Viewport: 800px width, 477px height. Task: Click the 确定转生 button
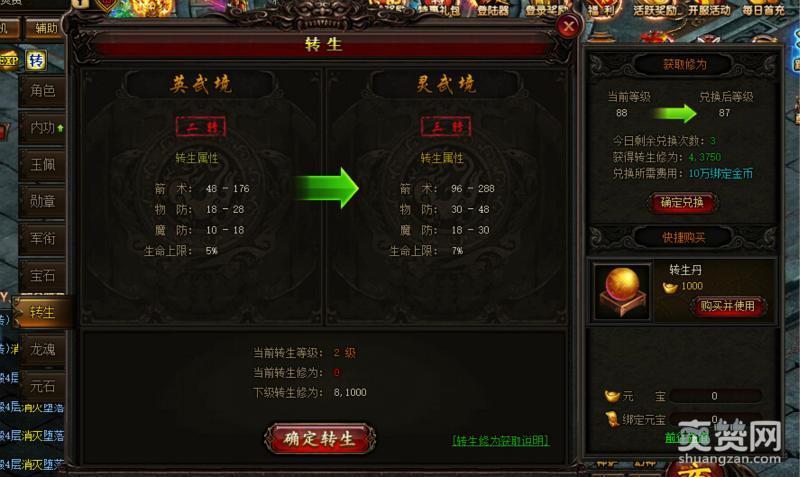(320, 438)
